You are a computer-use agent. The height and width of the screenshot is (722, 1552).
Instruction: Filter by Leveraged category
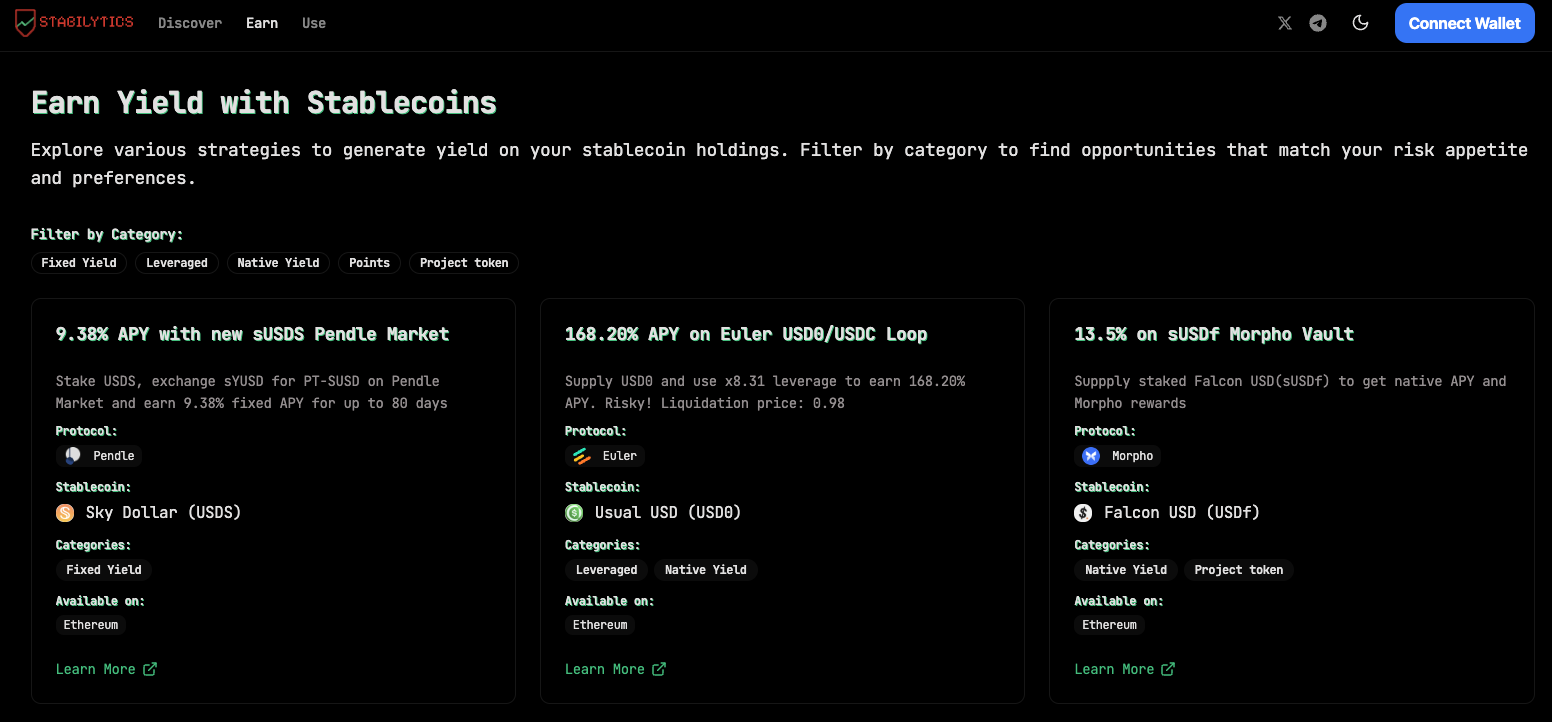point(177,263)
